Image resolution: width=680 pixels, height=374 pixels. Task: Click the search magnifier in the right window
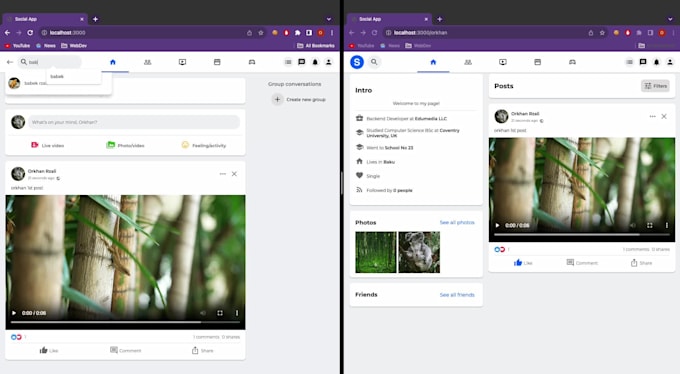pyautogui.click(x=374, y=62)
